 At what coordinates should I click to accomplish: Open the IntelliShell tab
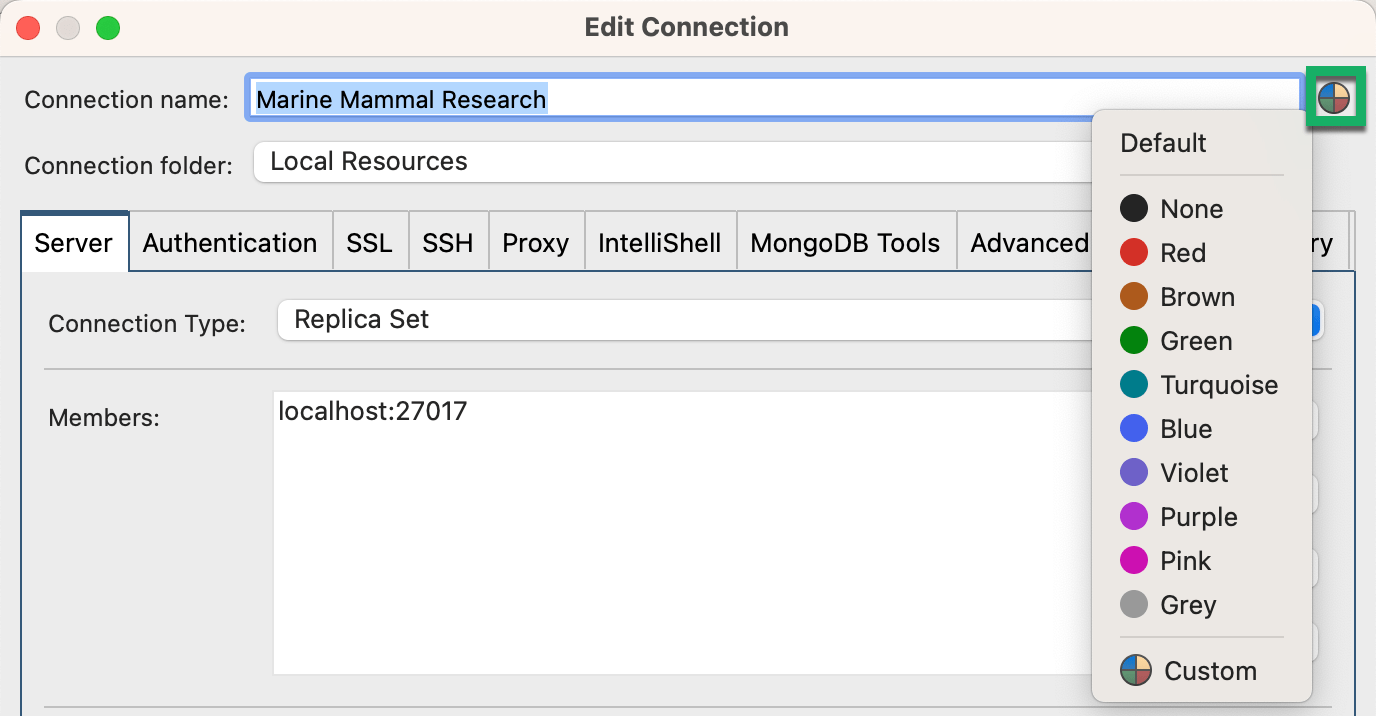pos(660,241)
